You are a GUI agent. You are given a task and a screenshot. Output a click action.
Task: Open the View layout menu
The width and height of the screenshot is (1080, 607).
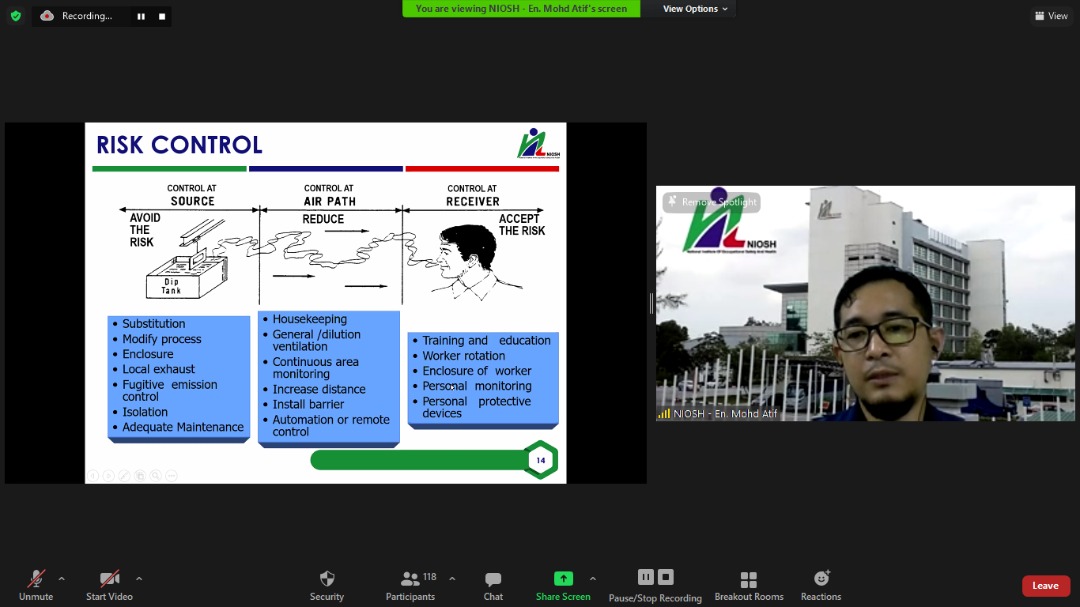(1051, 16)
